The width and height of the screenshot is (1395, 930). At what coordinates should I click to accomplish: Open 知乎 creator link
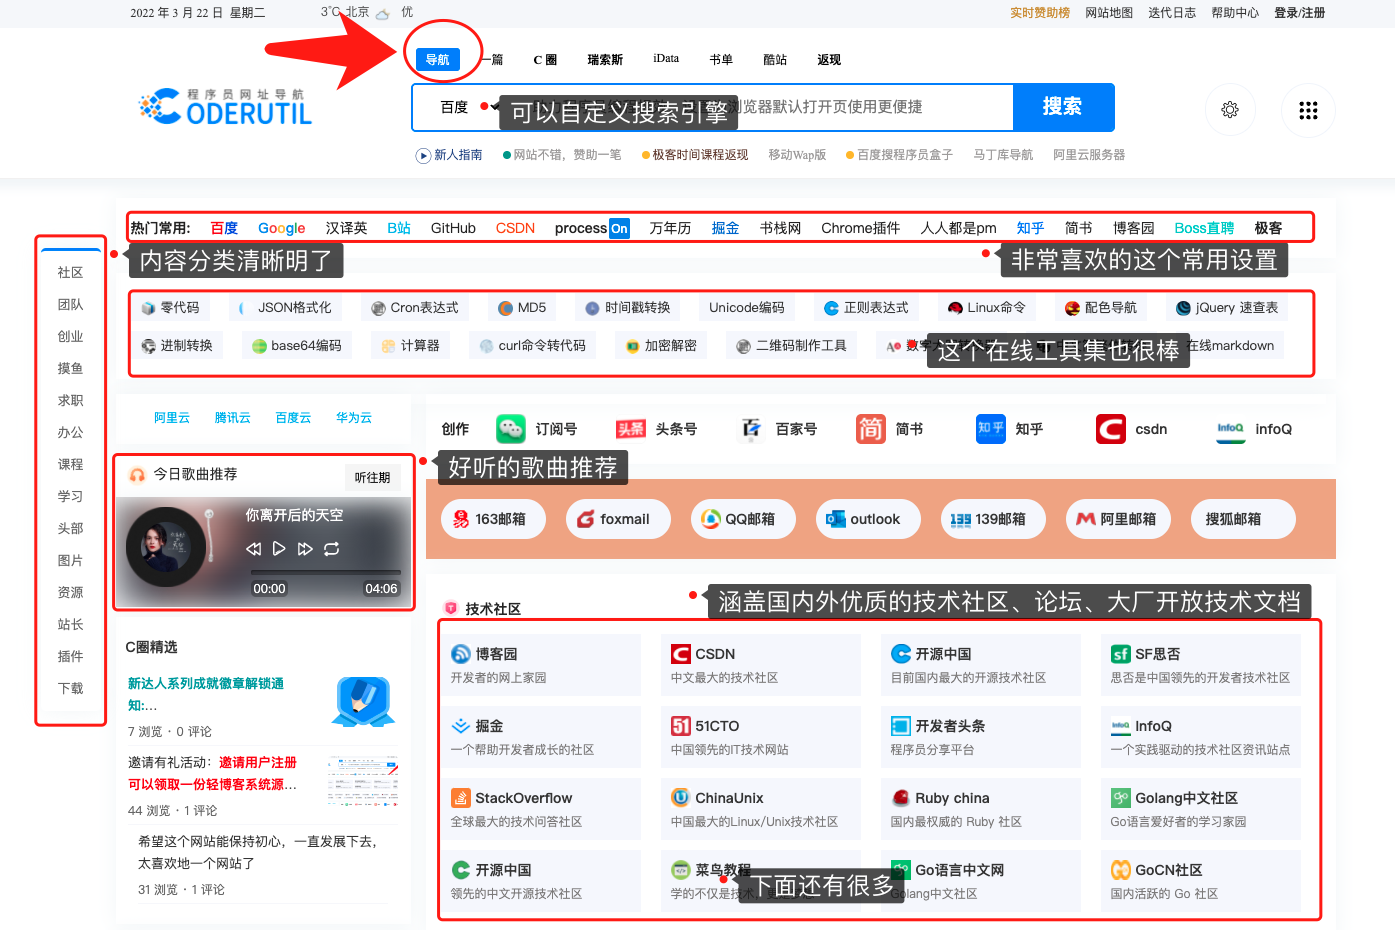[x=1010, y=429]
